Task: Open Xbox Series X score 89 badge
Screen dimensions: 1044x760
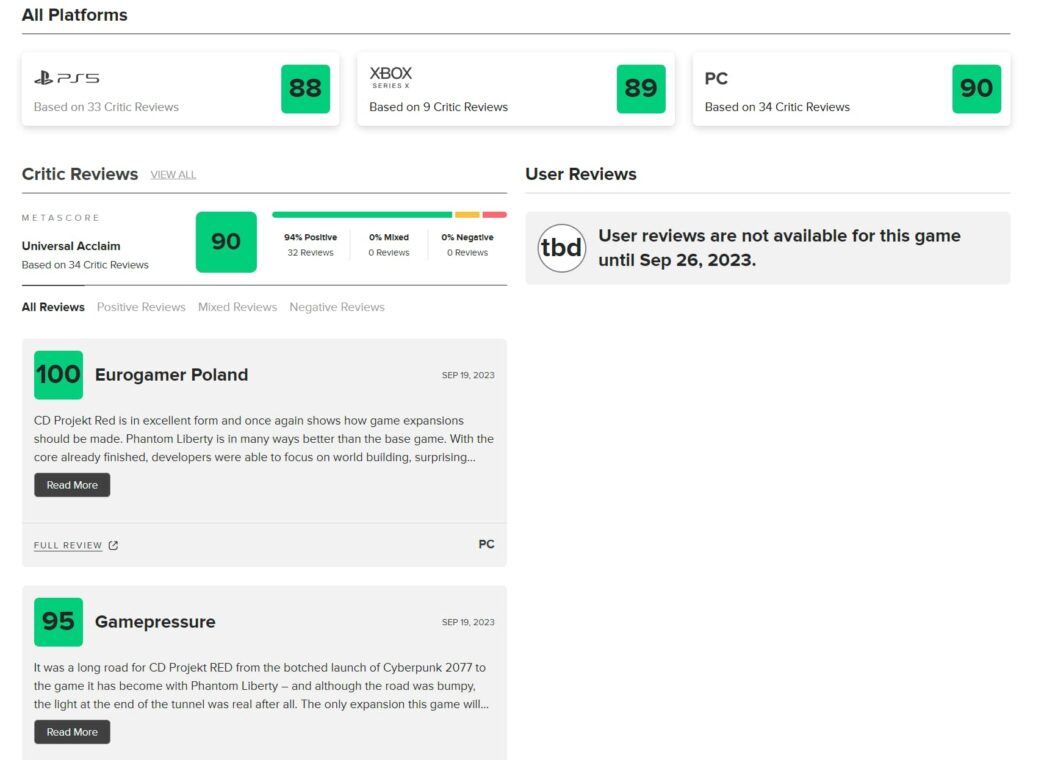Action: (641, 89)
